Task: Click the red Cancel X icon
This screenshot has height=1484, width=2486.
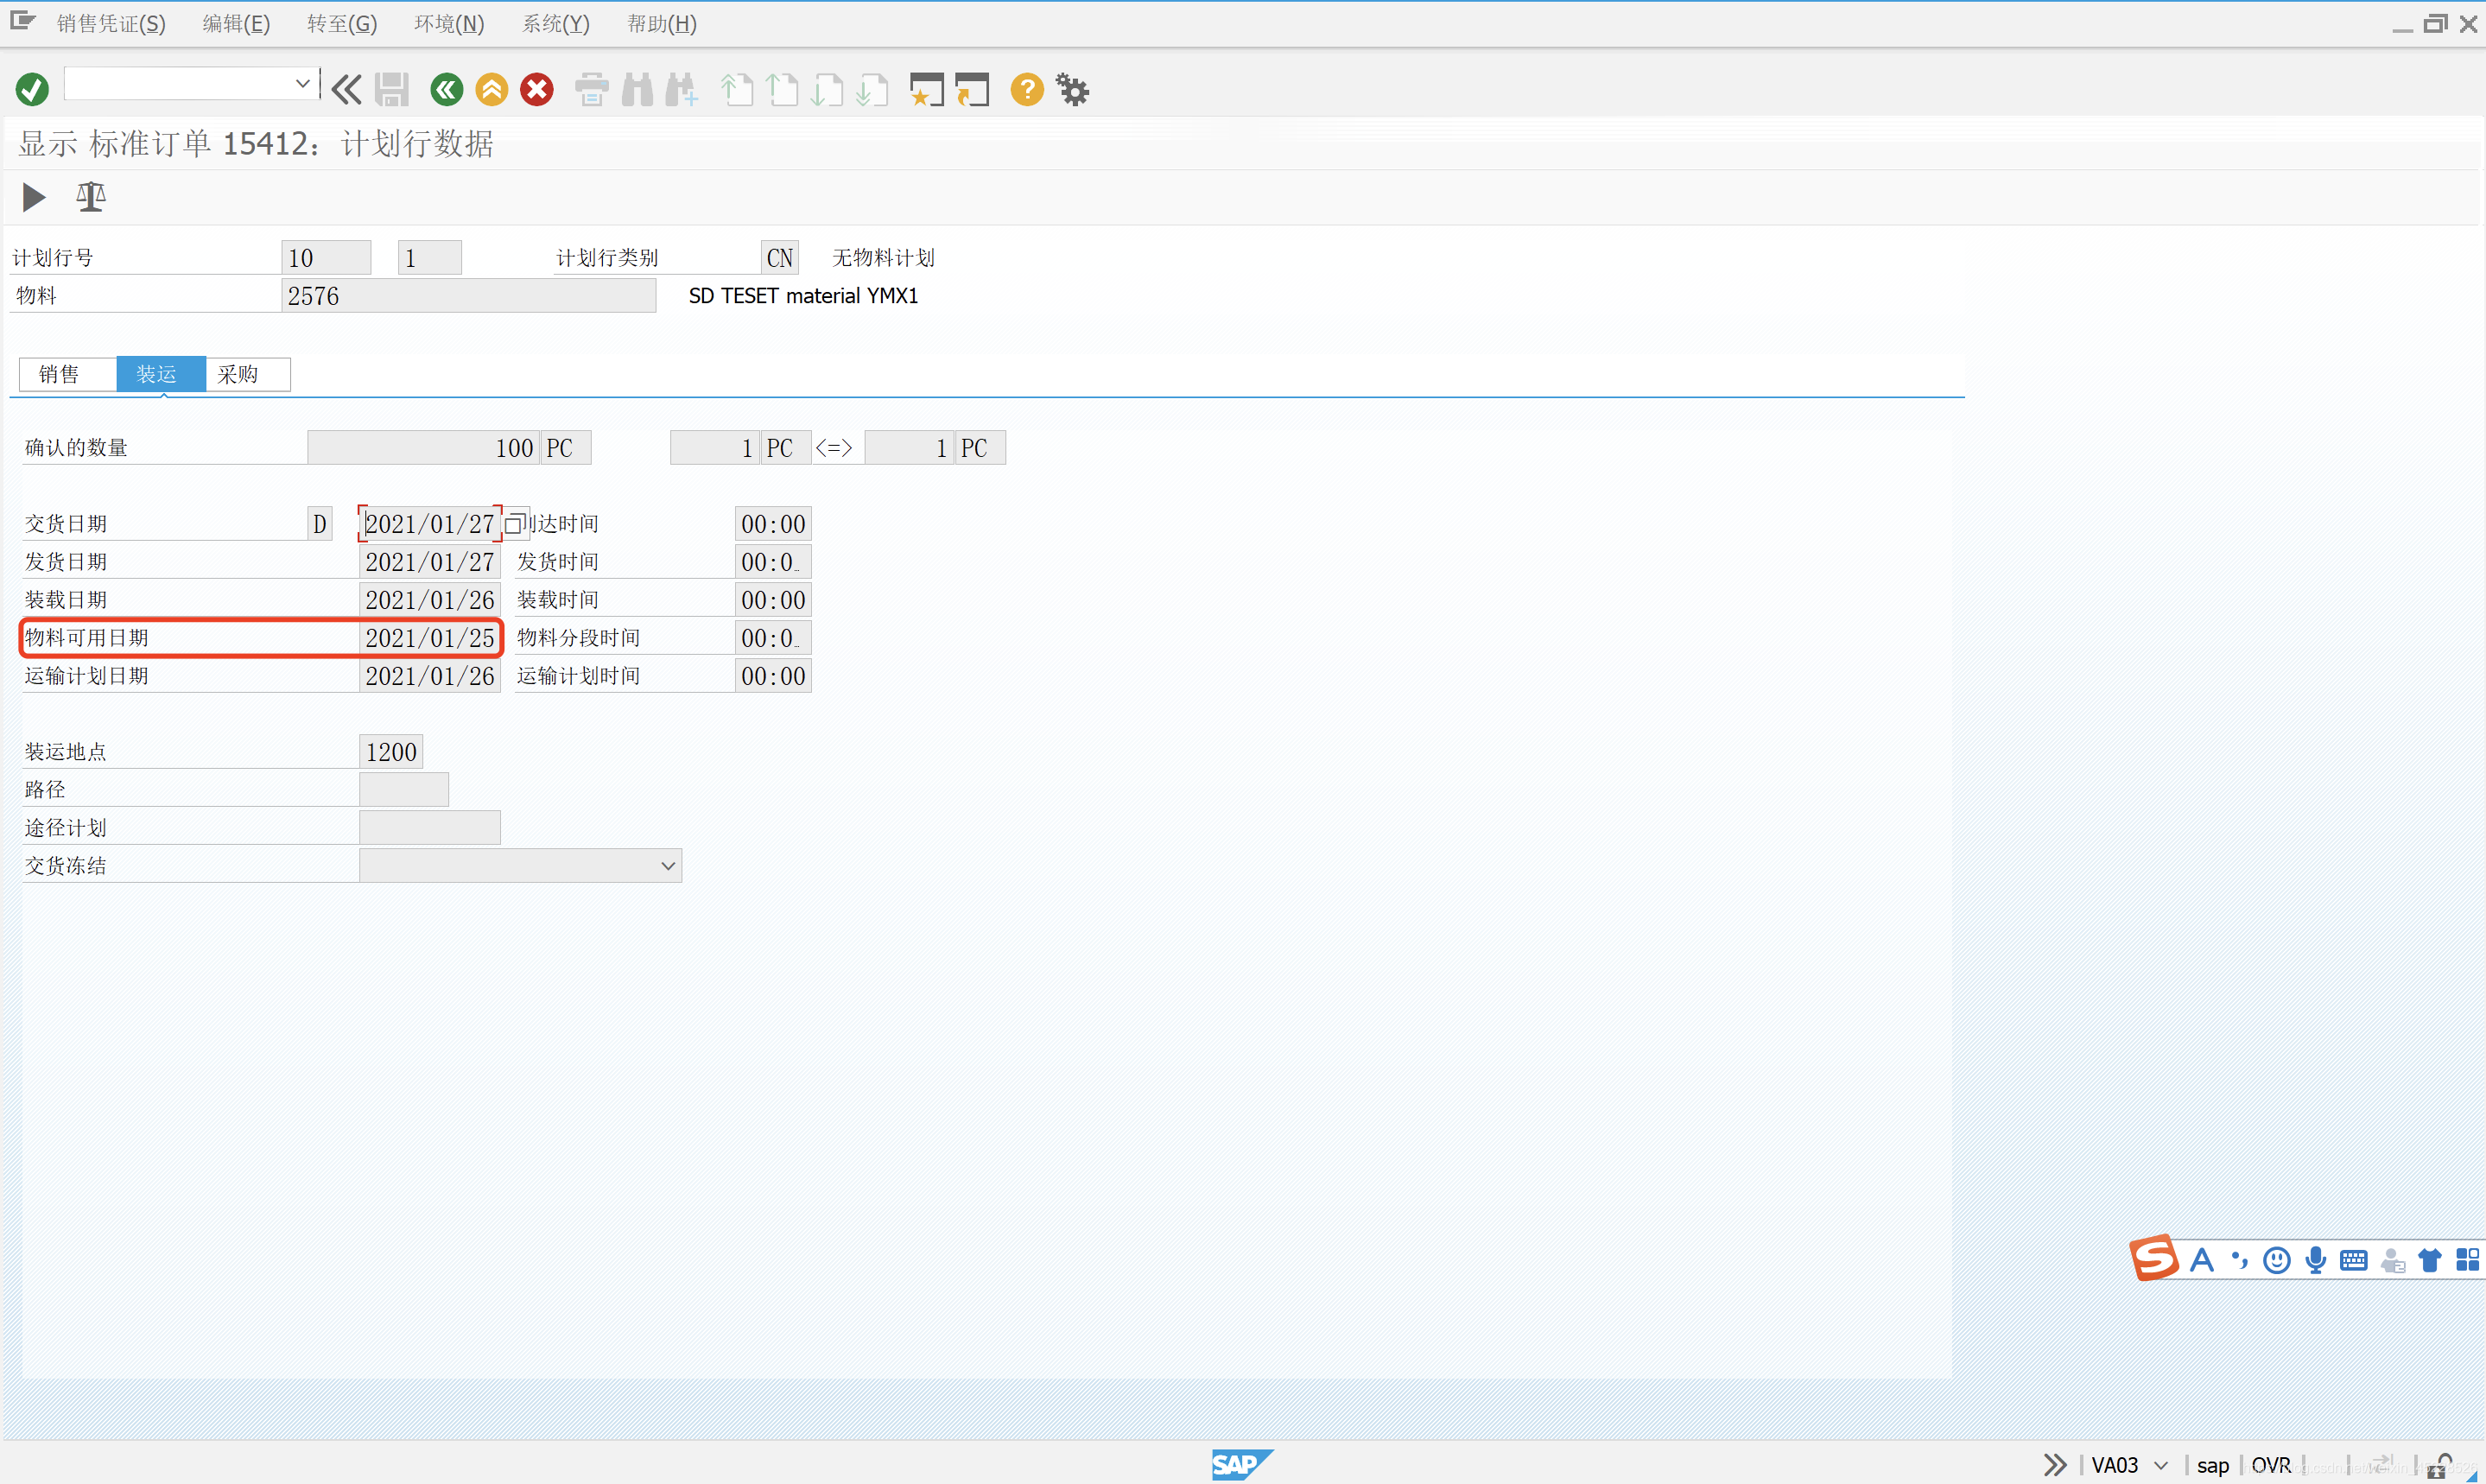Action: 537,90
